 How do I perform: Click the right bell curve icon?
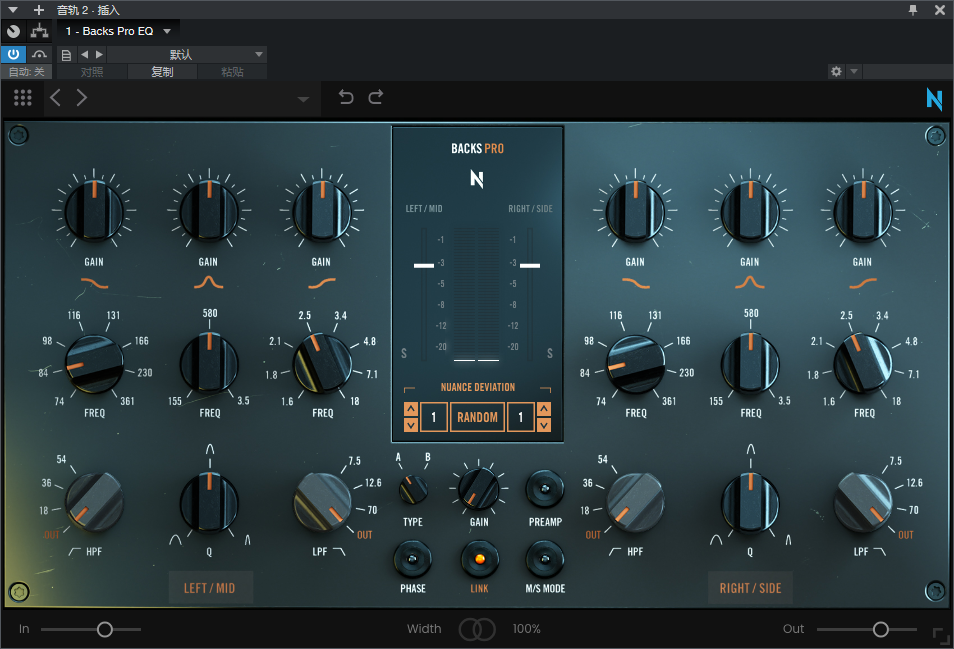pyautogui.click(x=750, y=282)
